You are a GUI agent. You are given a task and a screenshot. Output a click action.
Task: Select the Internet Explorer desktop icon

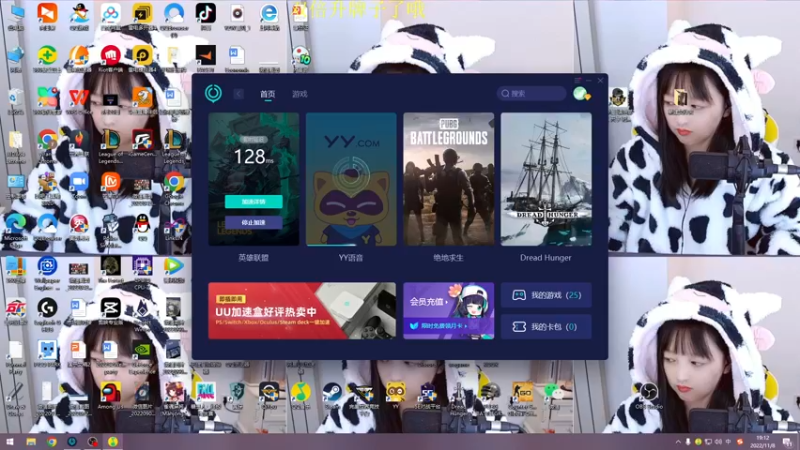[269, 13]
